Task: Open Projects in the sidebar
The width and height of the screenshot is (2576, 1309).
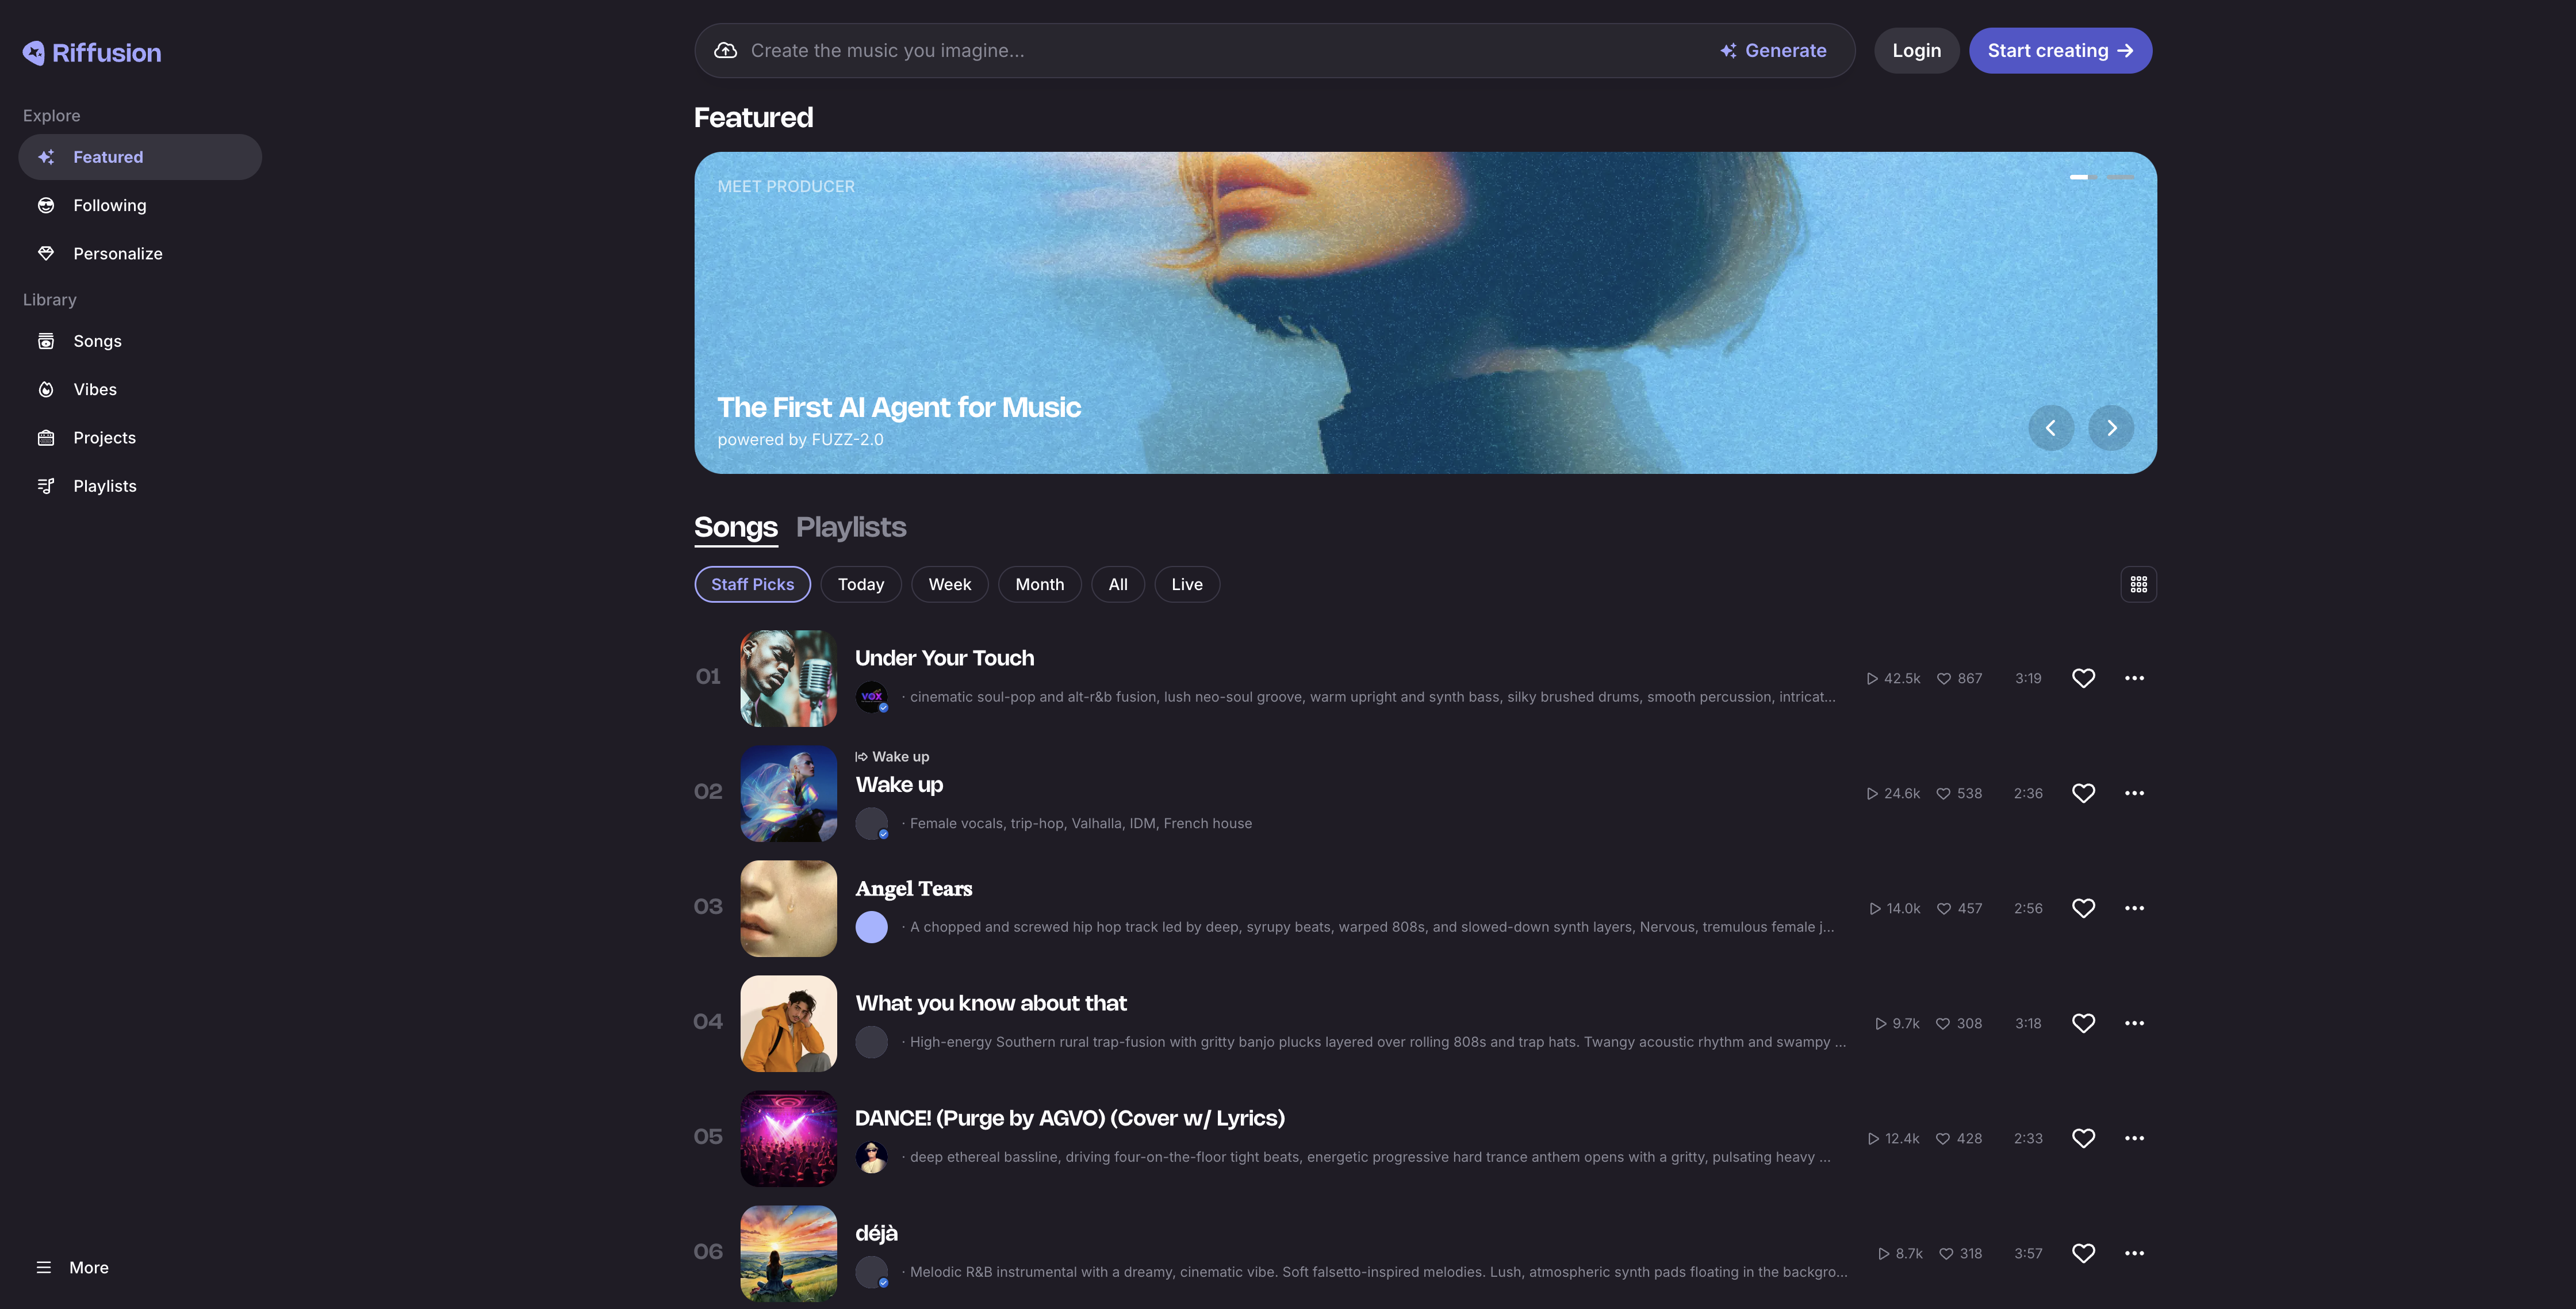Action: (x=104, y=438)
